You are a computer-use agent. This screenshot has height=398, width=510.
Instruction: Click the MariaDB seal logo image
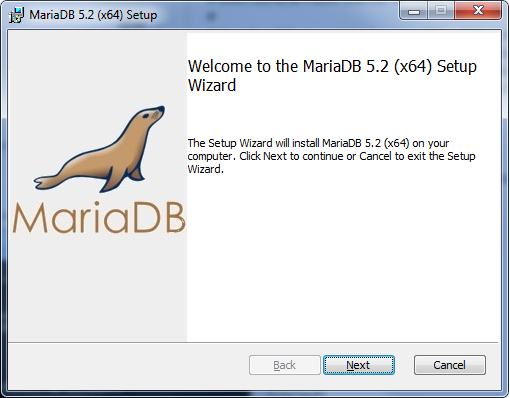click(x=100, y=149)
